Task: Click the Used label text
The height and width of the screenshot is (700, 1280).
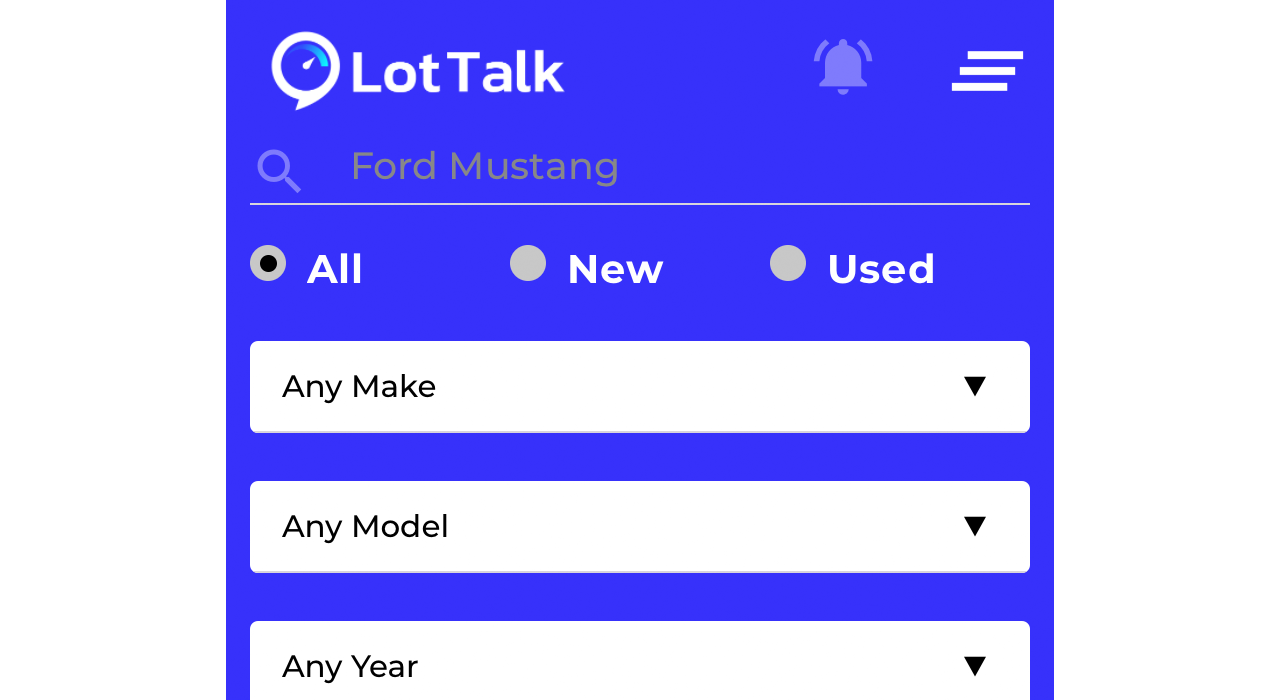Action: 881,269
